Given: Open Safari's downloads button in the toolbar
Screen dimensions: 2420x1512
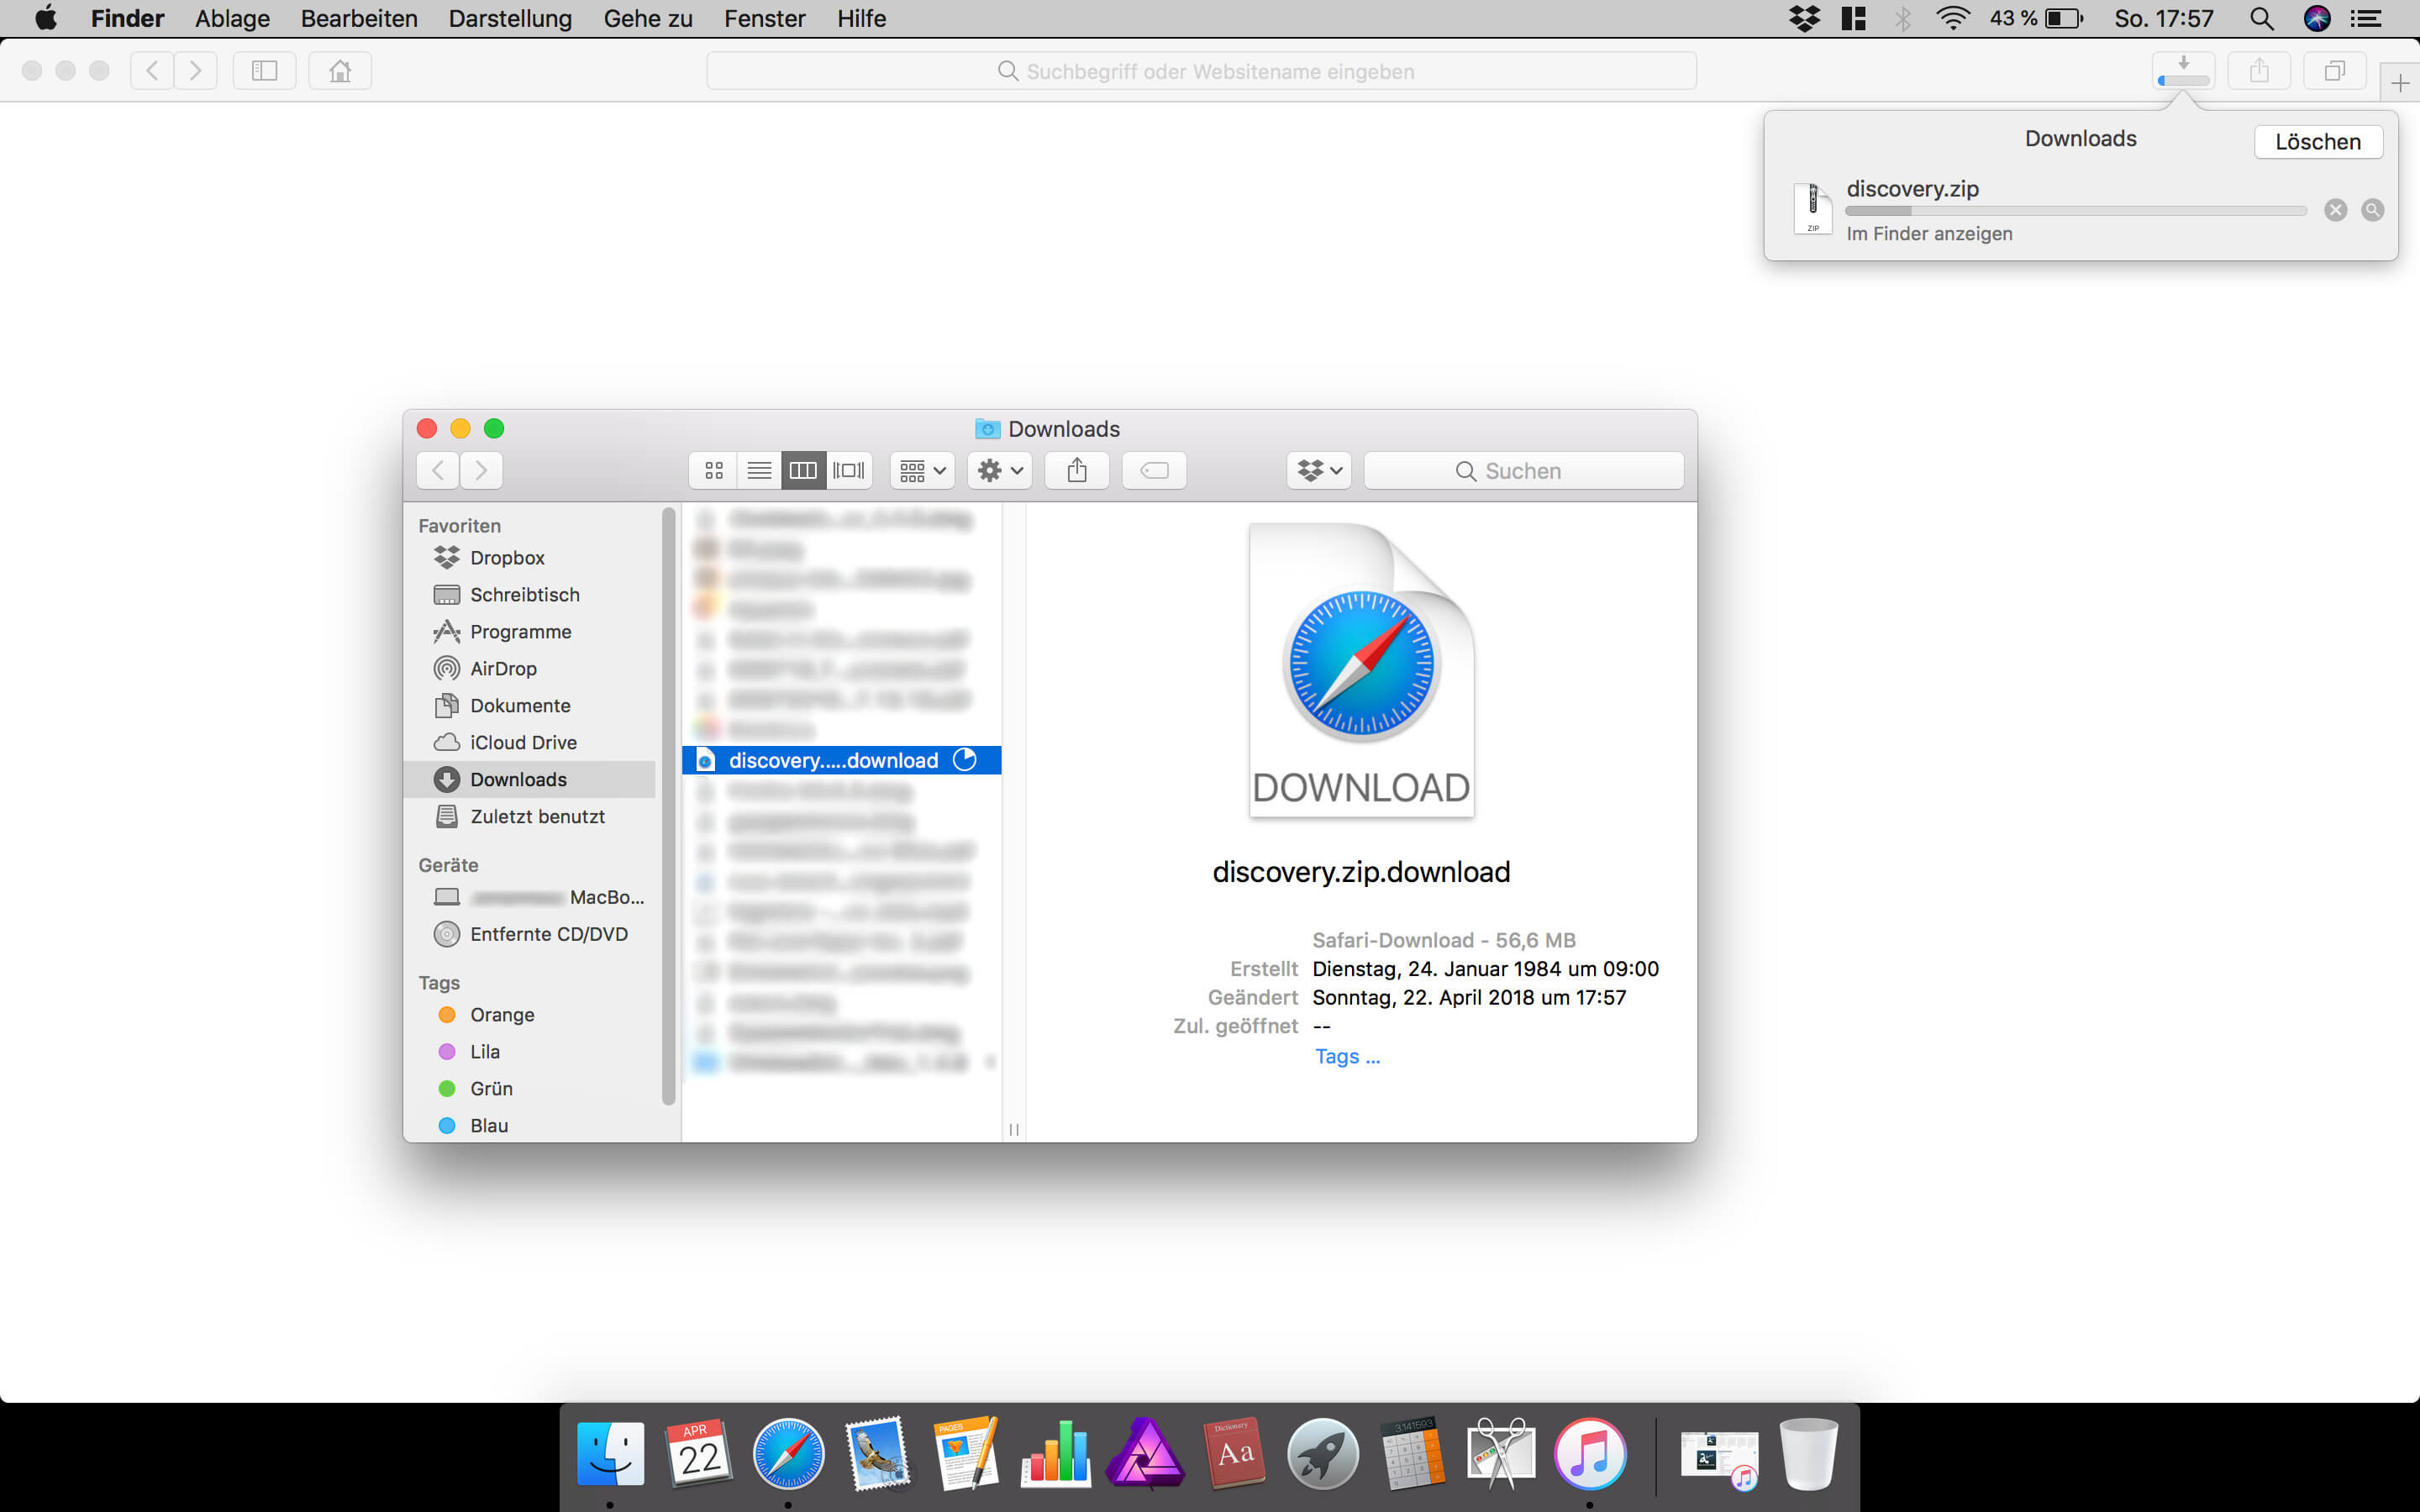Looking at the screenshot, I should click(x=2183, y=71).
